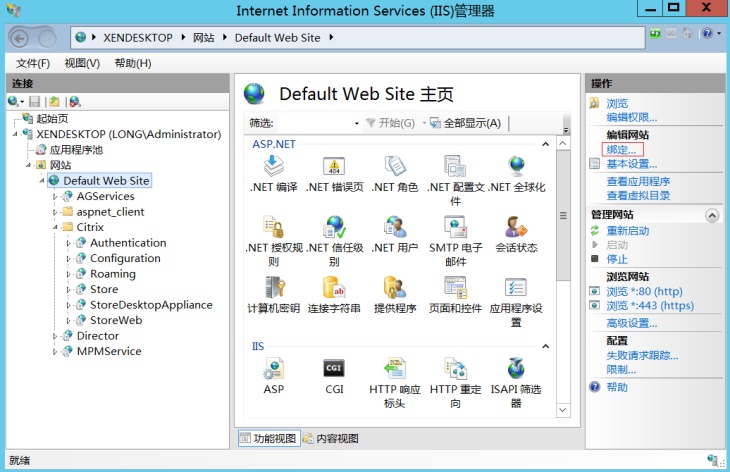Switch to 功能视图 tab
This screenshot has height=472, width=730.
(x=269, y=438)
